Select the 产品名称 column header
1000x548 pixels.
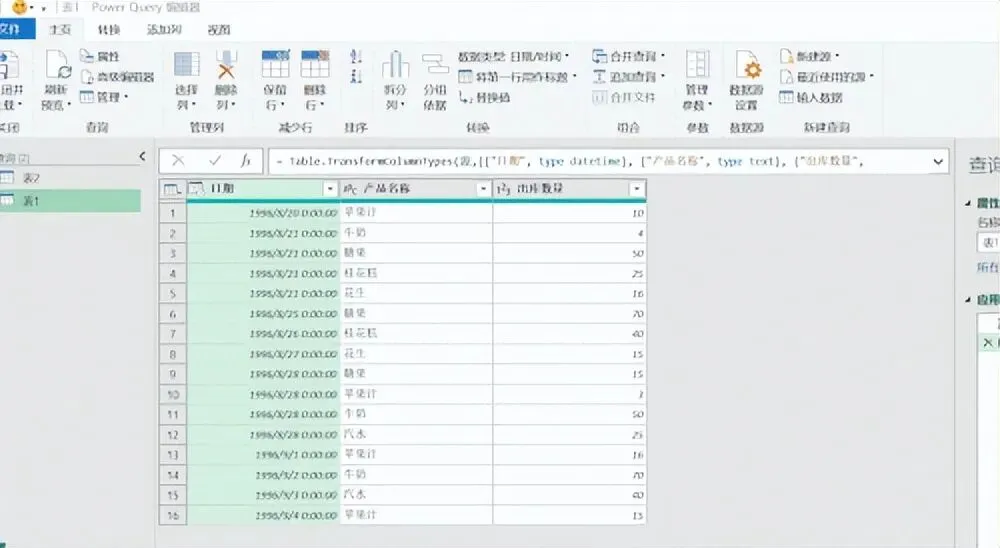point(418,189)
